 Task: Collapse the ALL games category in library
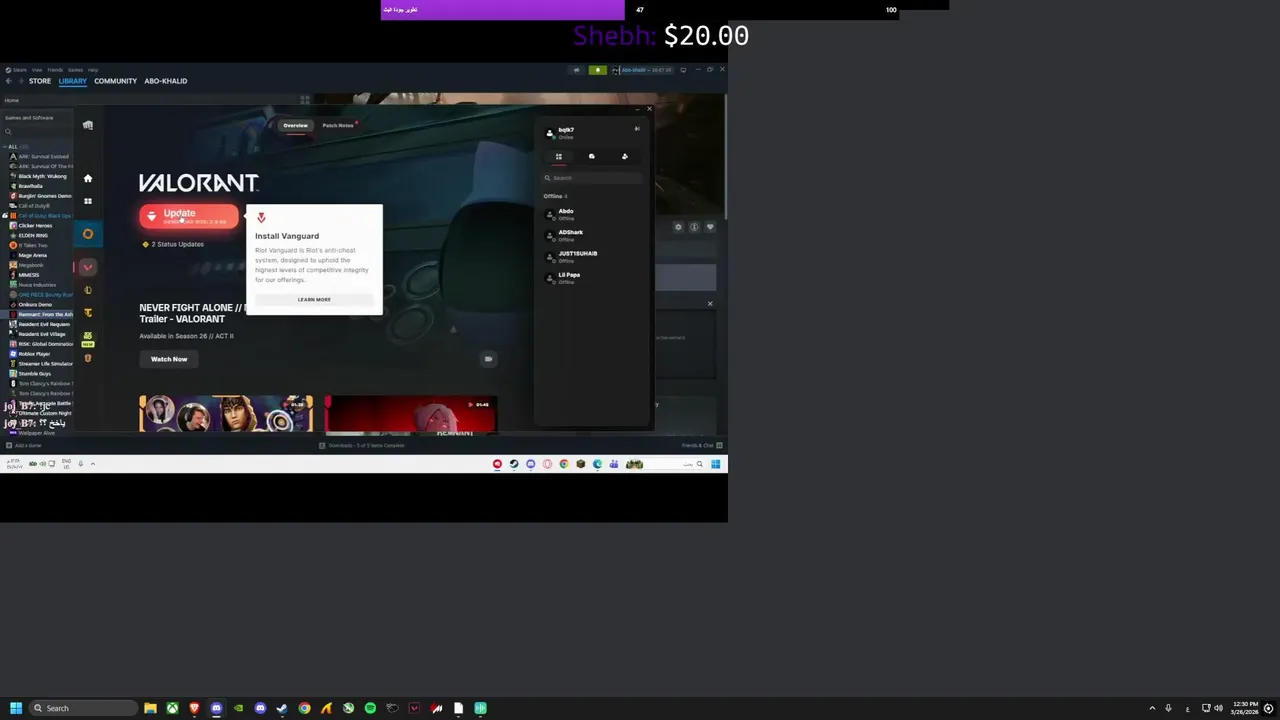[6, 147]
